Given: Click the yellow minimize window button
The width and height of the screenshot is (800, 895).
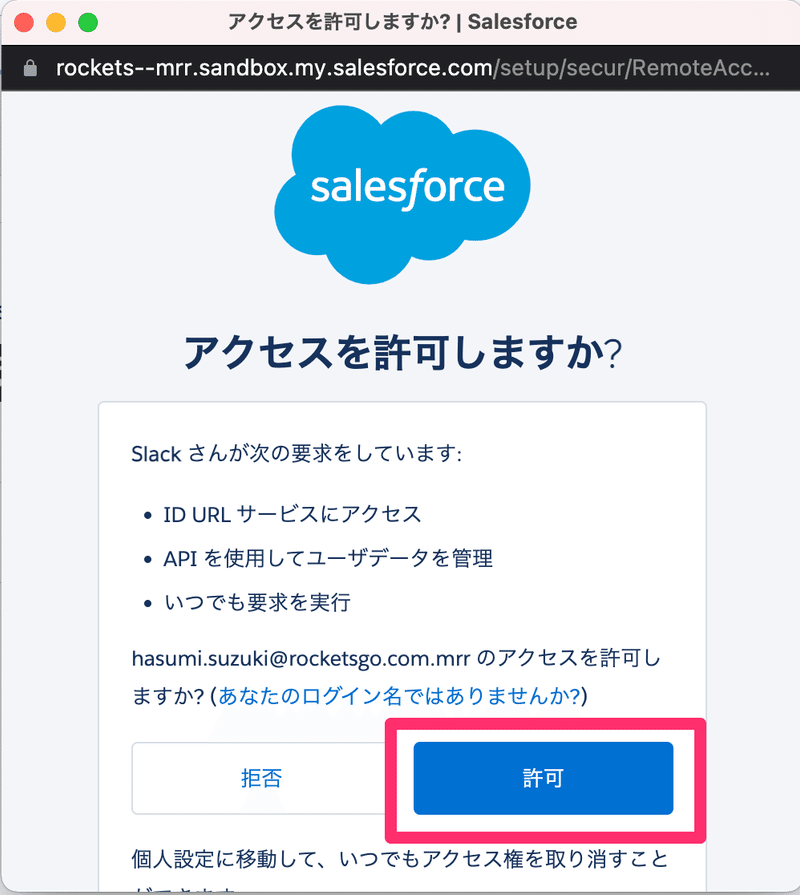Looking at the screenshot, I should click(56, 22).
